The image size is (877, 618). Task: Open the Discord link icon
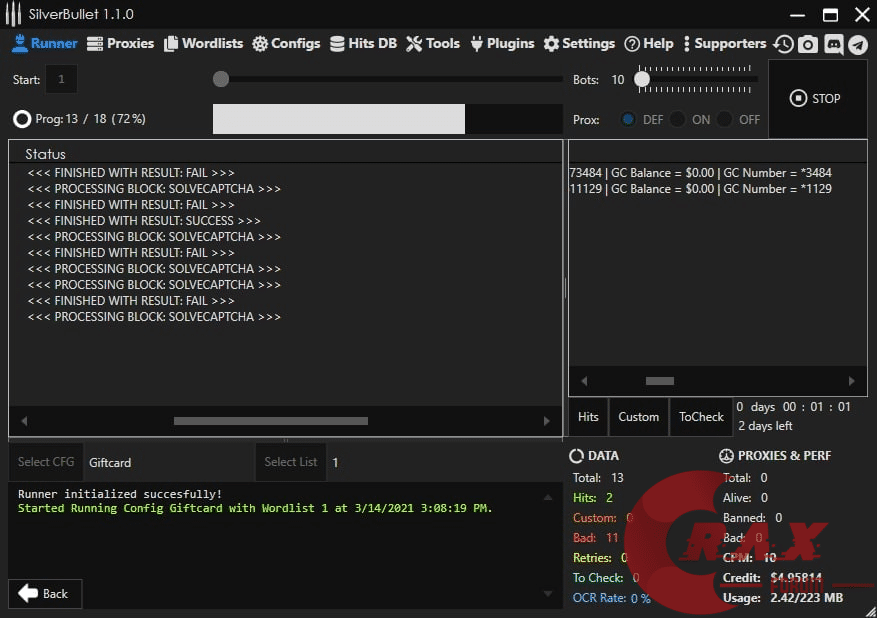(833, 44)
